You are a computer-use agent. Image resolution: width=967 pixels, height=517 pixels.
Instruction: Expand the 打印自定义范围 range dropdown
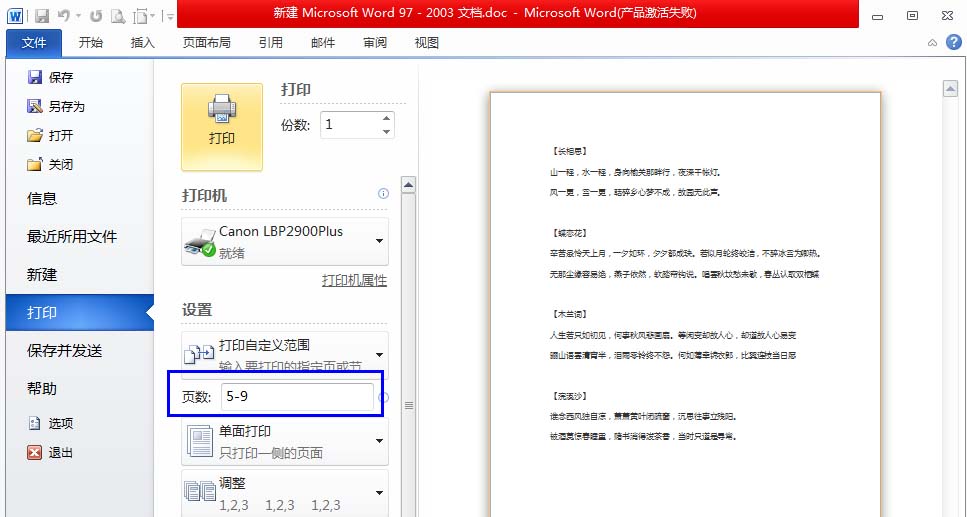coord(380,354)
